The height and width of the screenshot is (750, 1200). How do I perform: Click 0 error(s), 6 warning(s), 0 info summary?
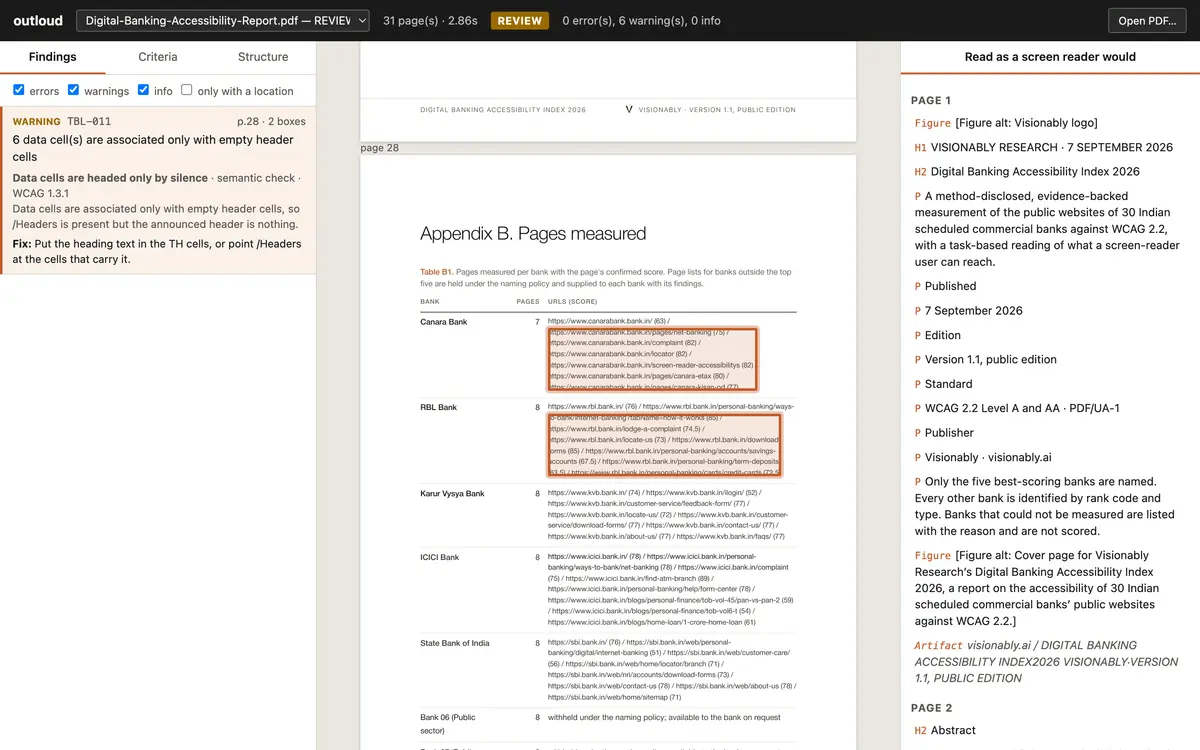point(641,20)
